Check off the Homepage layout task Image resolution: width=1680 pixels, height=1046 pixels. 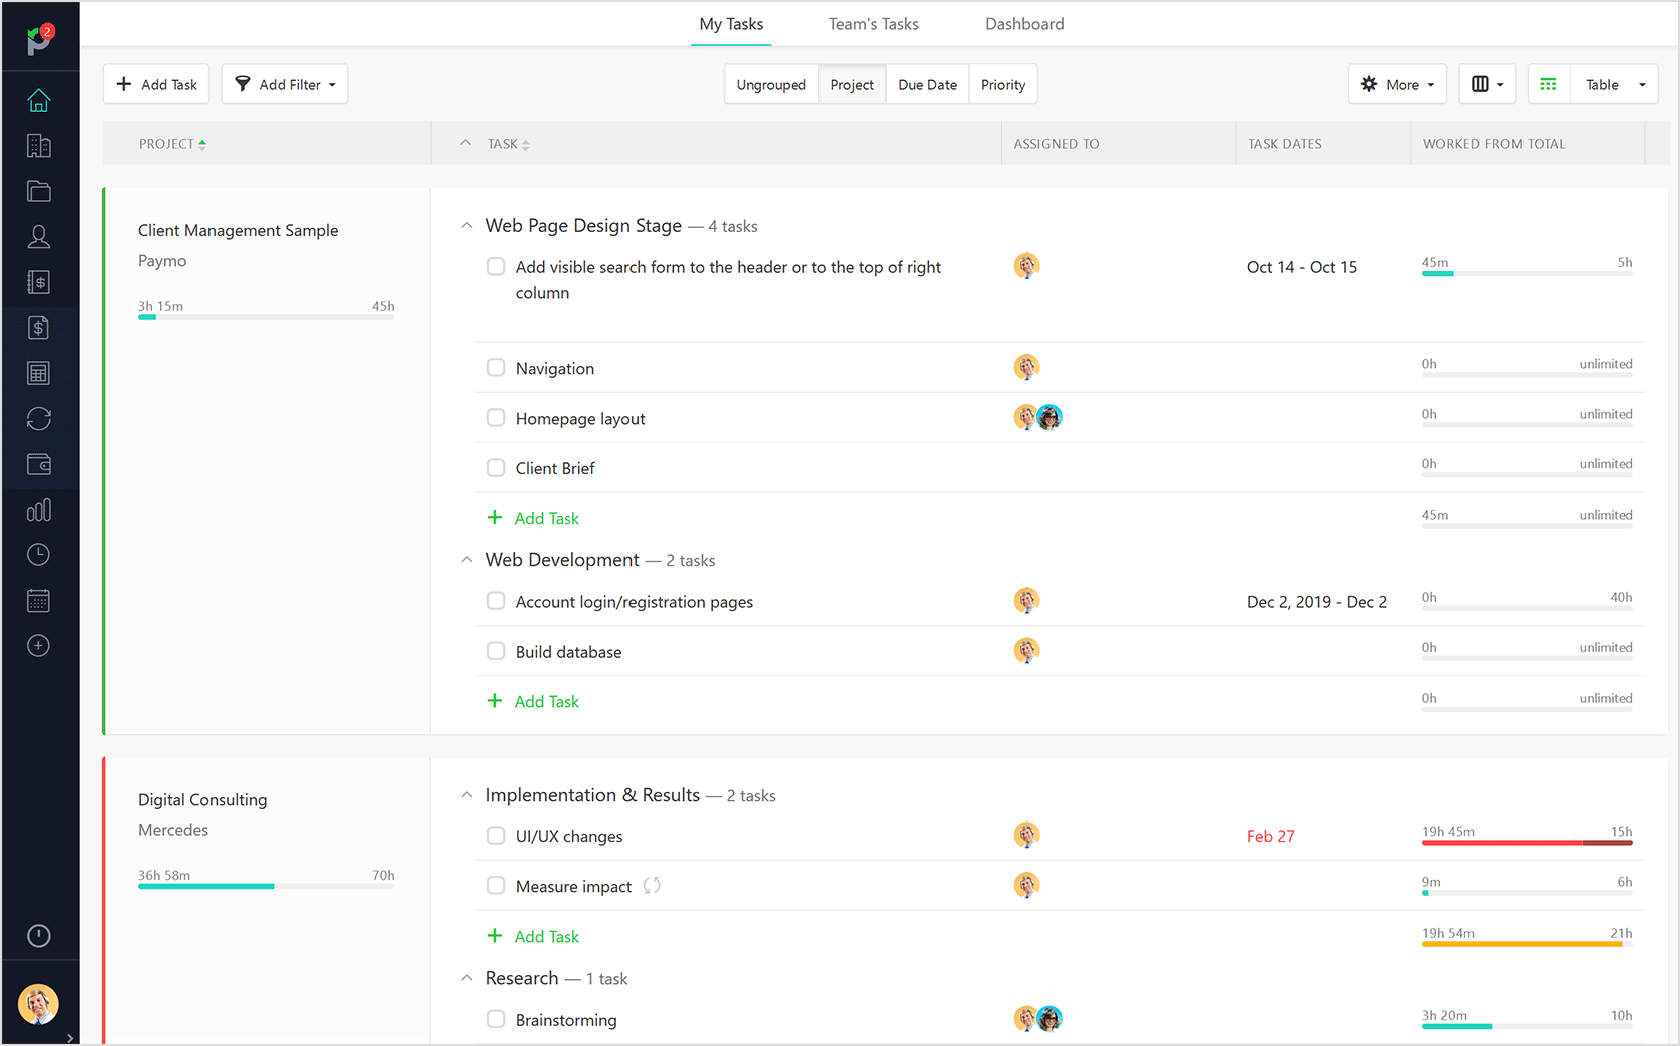pyautogui.click(x=496, y=417)
